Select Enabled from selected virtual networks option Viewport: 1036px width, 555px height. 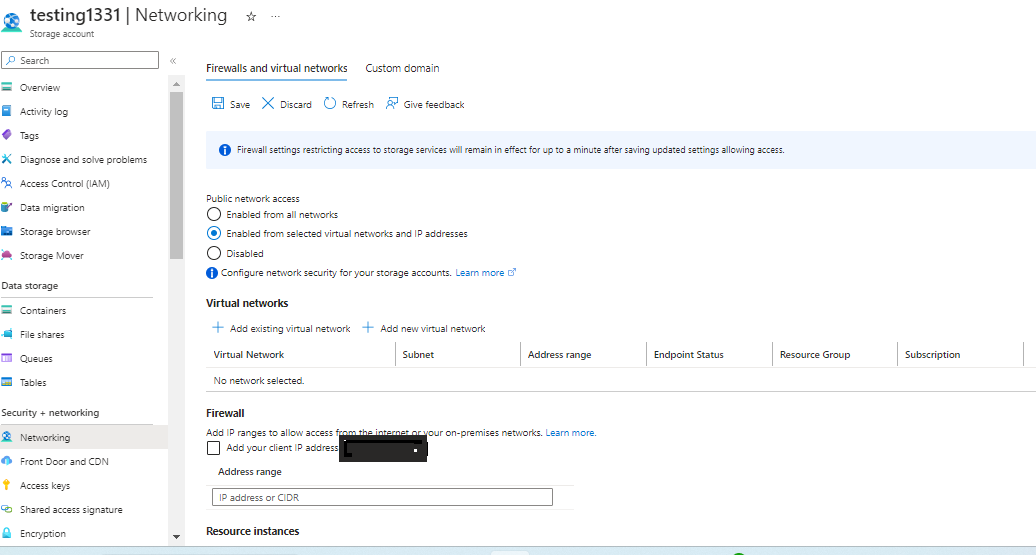click(213, 233)
